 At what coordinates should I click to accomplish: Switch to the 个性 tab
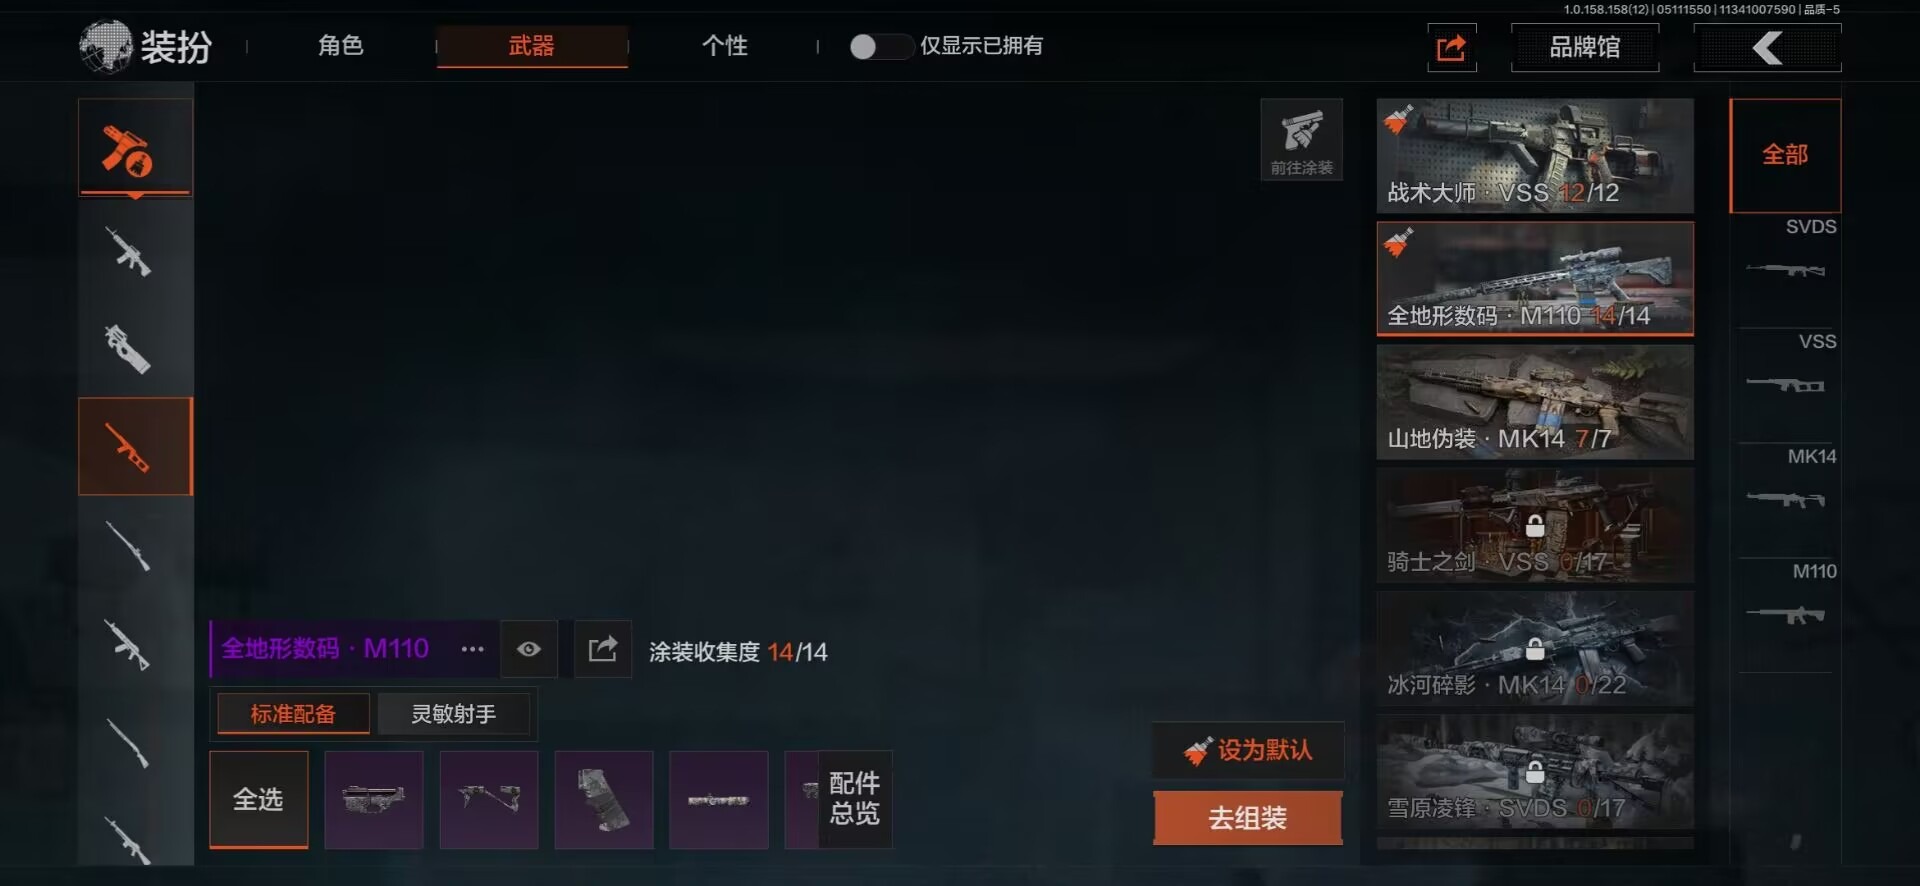point(724,46)
